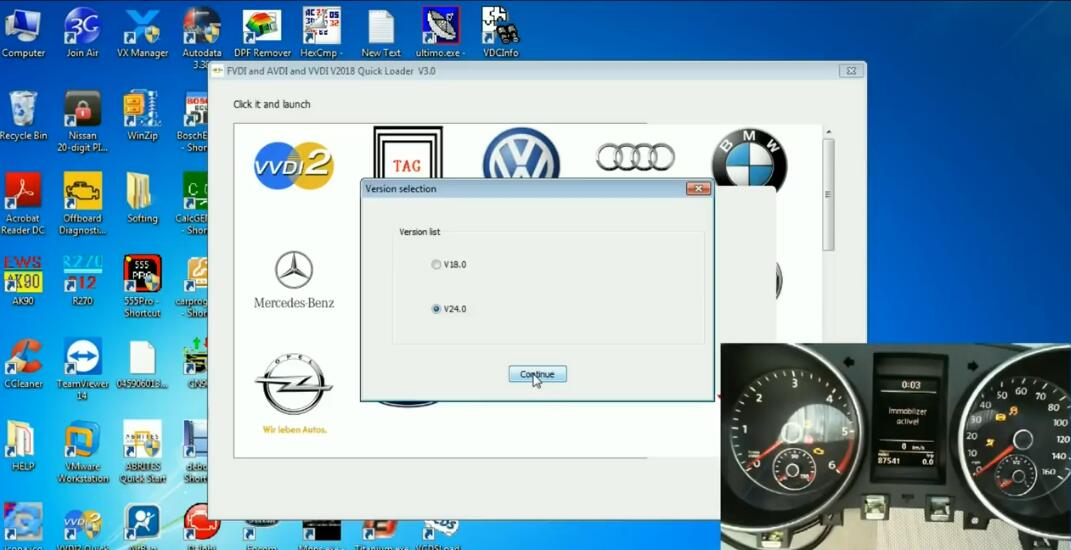The image size is (1071, 550).
Task: Close the Quick Loader V3.0 window
Action: [851, 70]
